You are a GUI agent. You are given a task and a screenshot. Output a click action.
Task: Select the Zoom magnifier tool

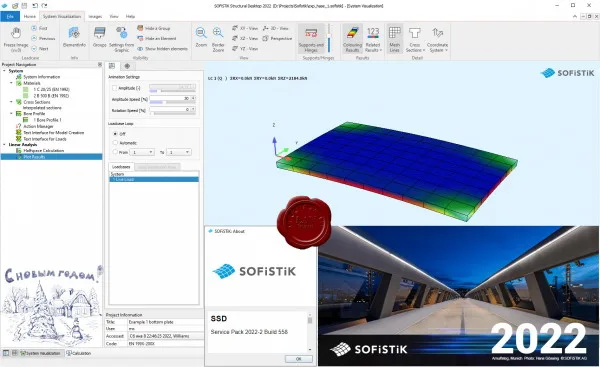(201, 37)
